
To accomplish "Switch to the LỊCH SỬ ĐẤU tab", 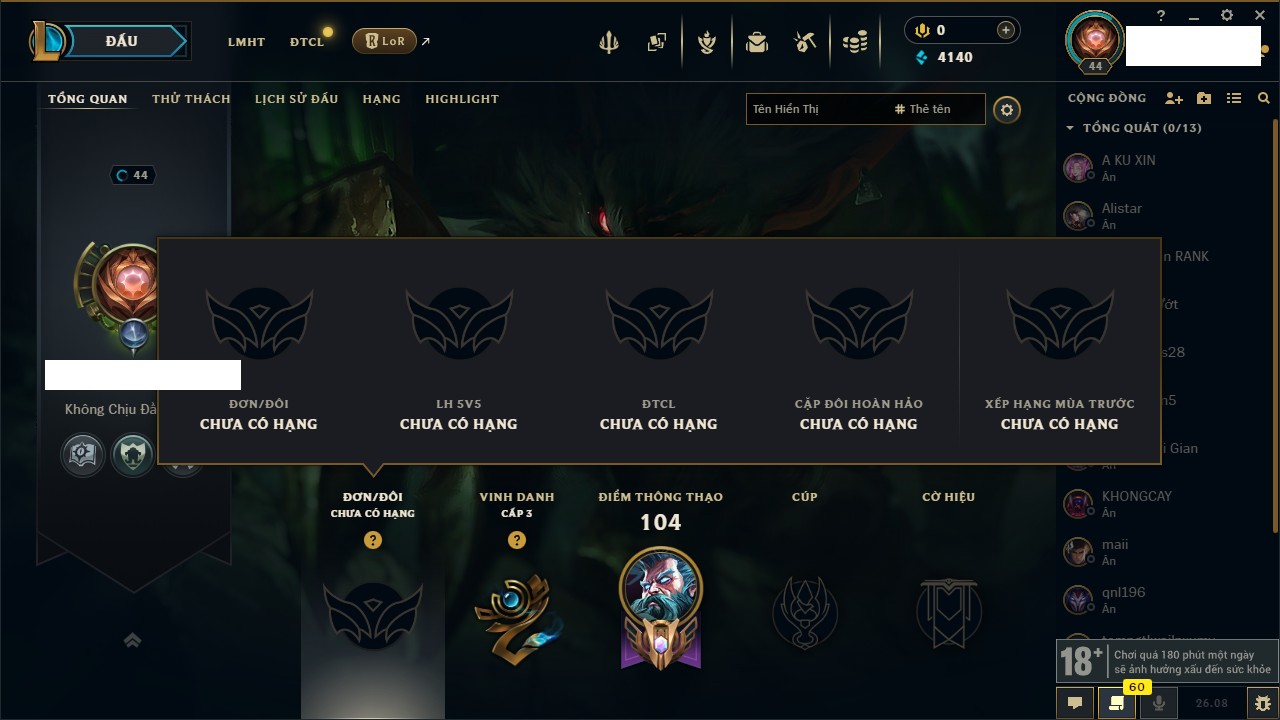I will (296, 99).
